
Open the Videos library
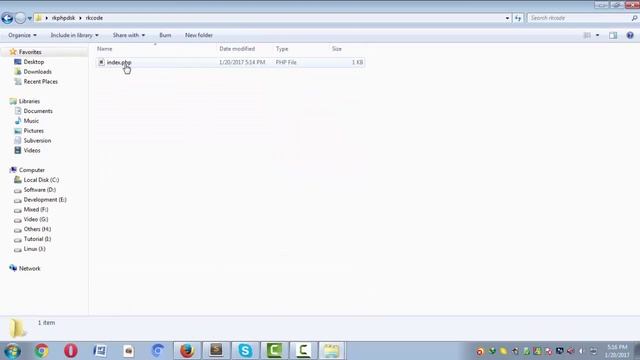pos(32,150)
